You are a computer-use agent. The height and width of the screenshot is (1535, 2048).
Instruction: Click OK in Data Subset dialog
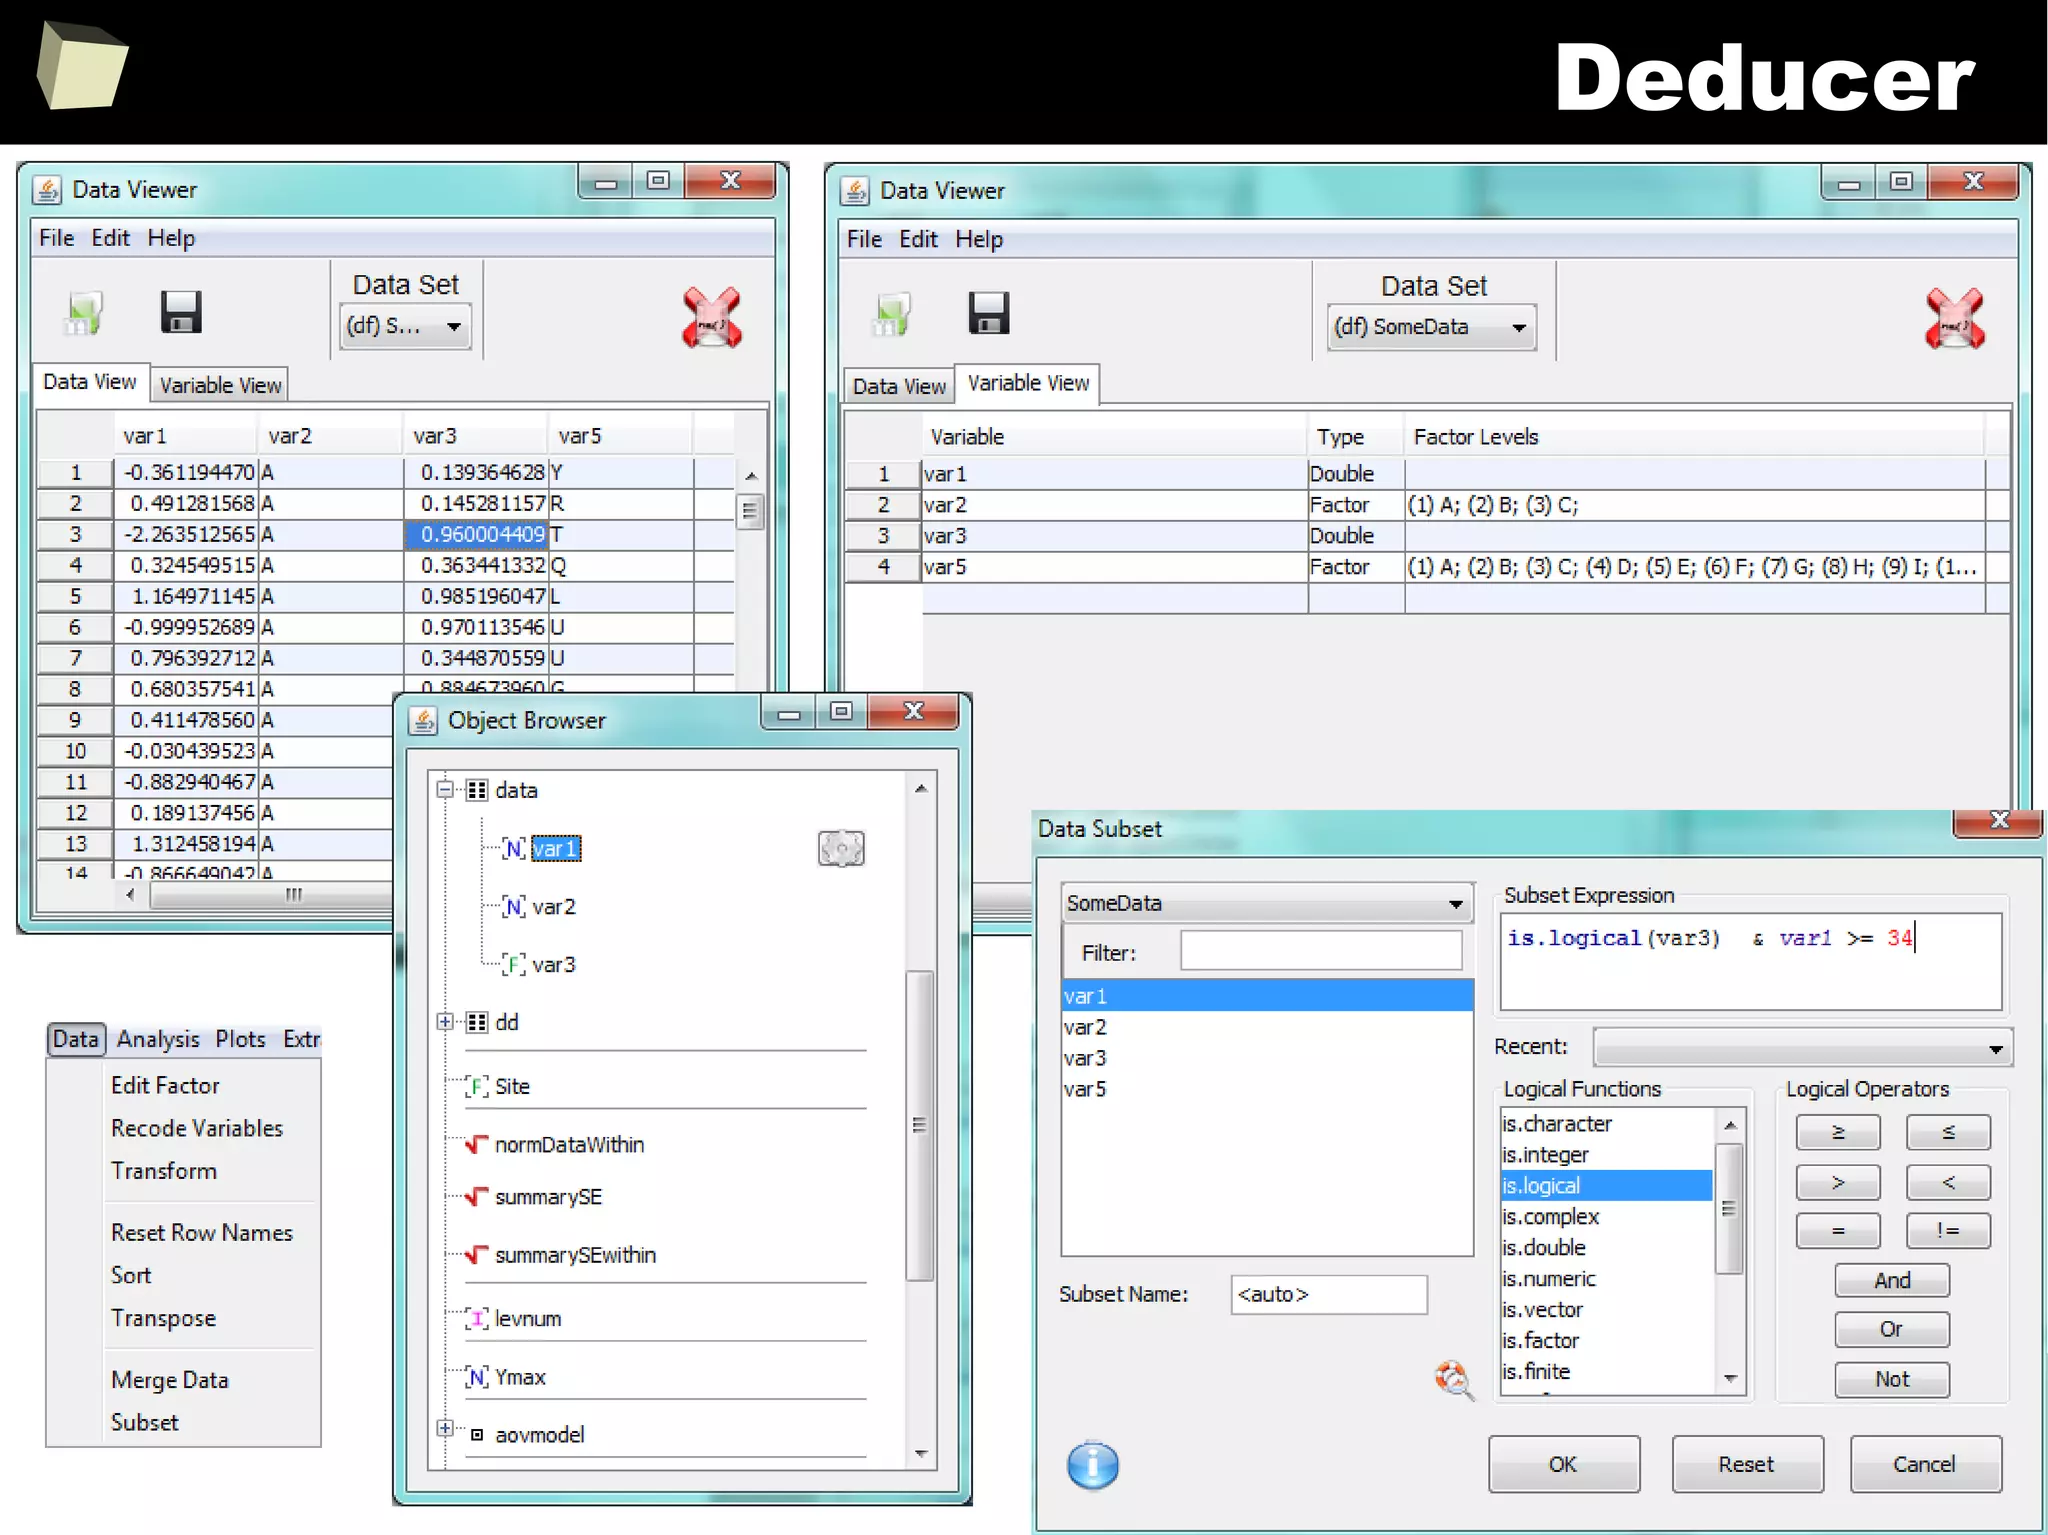1563,1464
